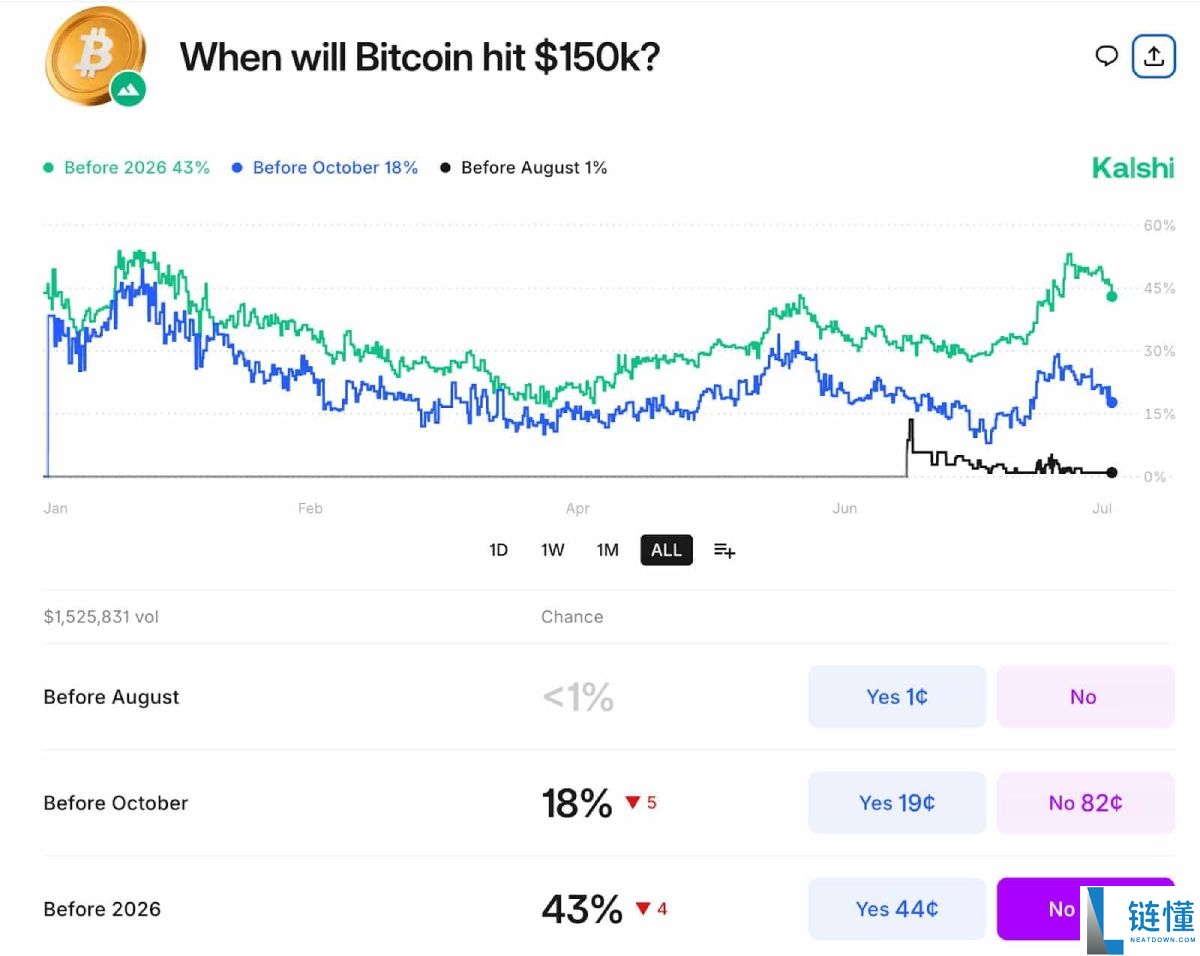This screenshot has height=956, width=1200.
Task: Buy Yes 1¢ for Before August
Action: (896, 697)
